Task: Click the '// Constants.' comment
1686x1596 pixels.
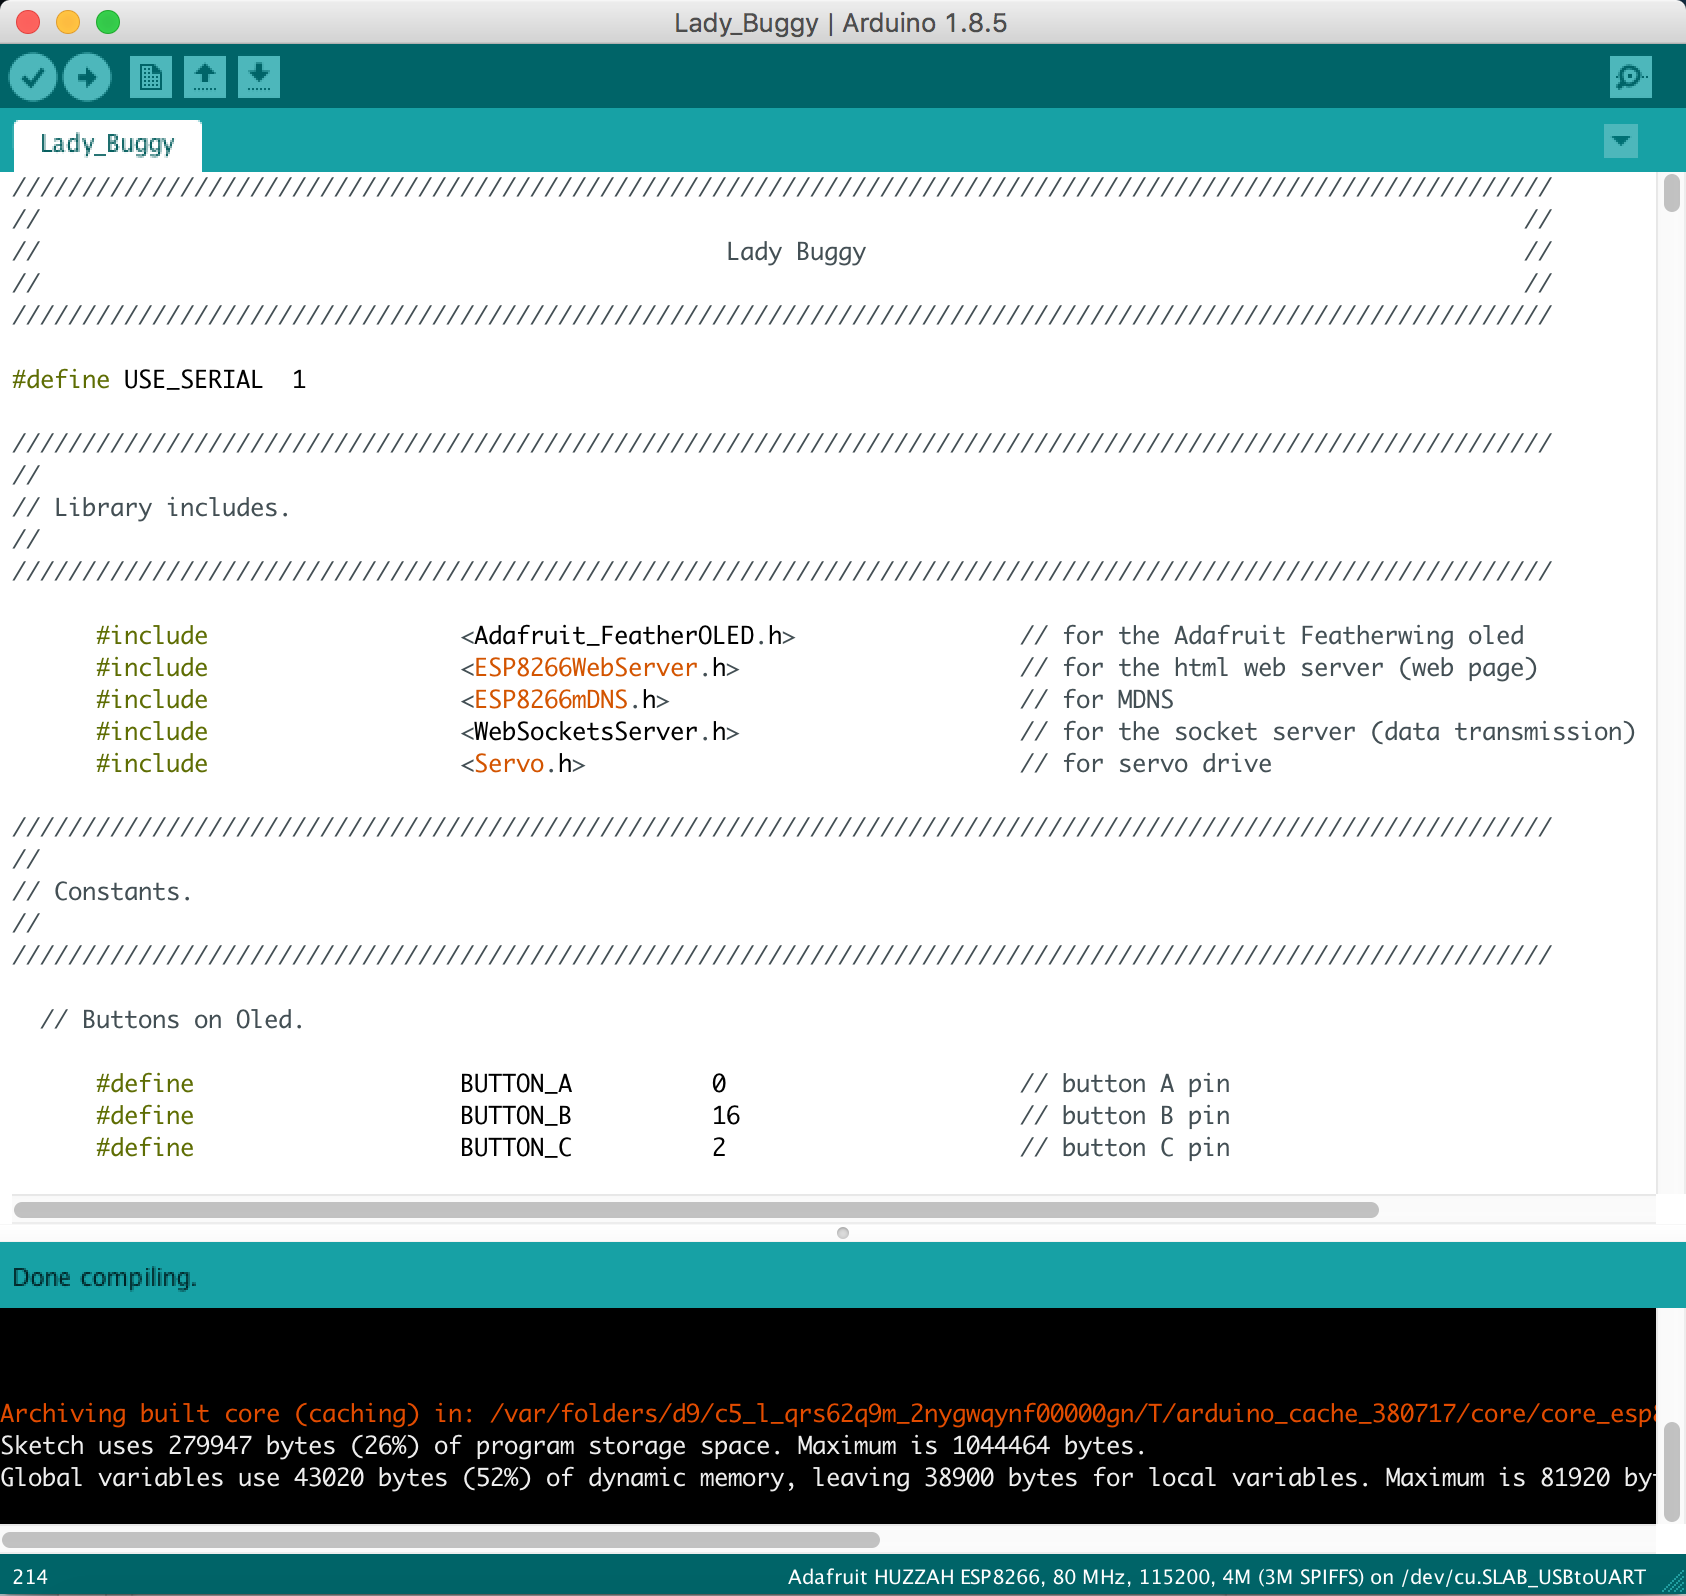Action: [x=102, y=892]
